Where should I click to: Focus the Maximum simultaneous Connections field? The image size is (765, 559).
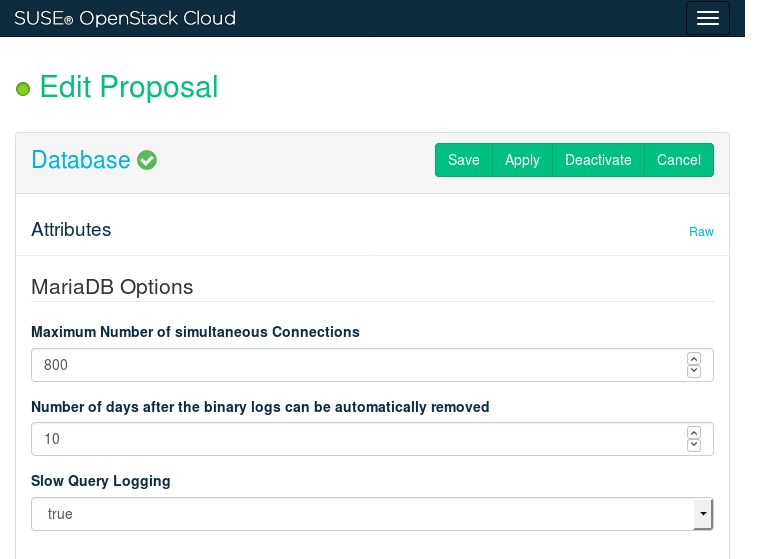(355, 365)
